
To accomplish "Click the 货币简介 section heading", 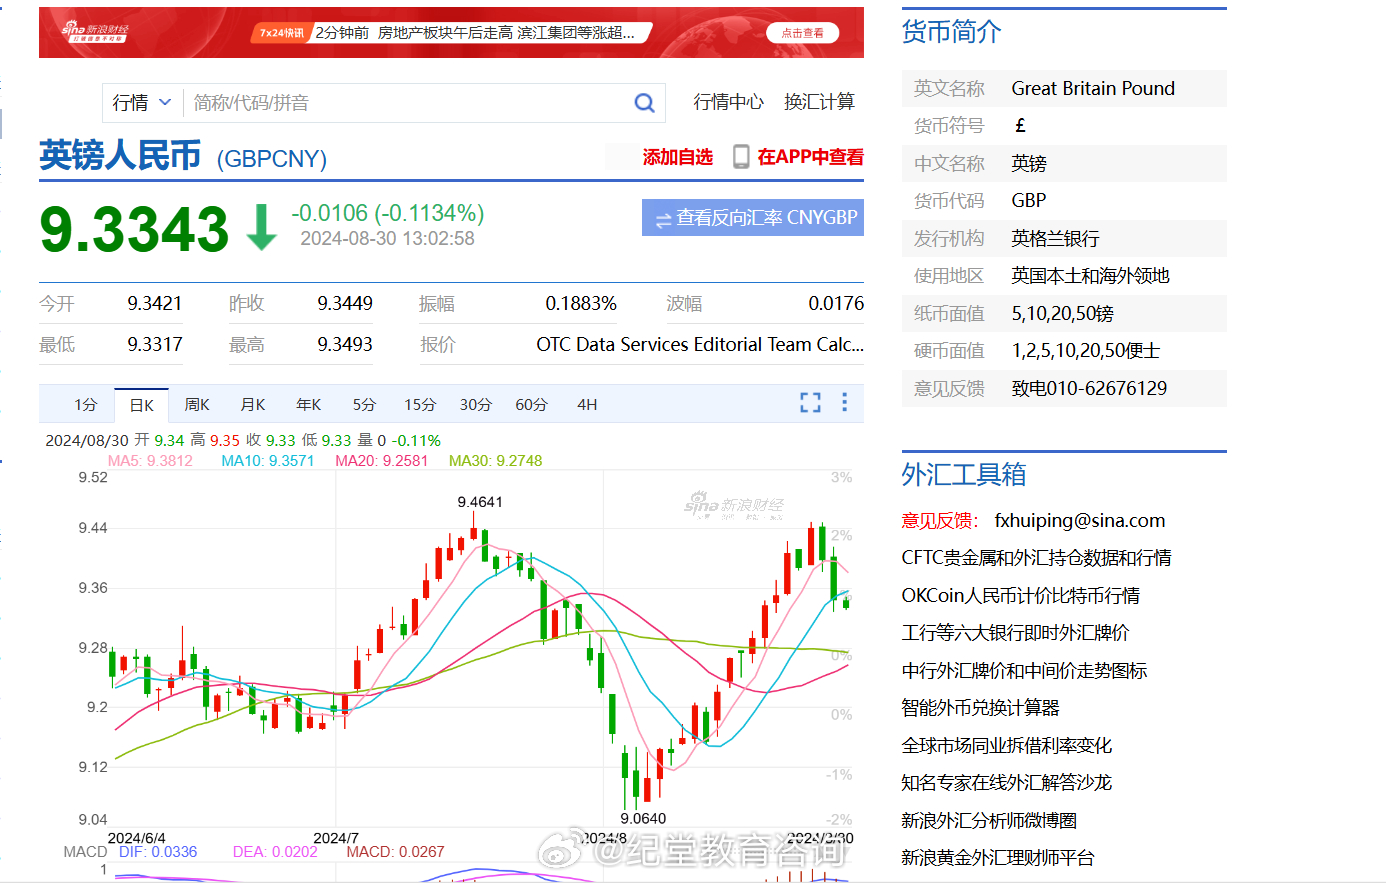I will tap(951, 32).
